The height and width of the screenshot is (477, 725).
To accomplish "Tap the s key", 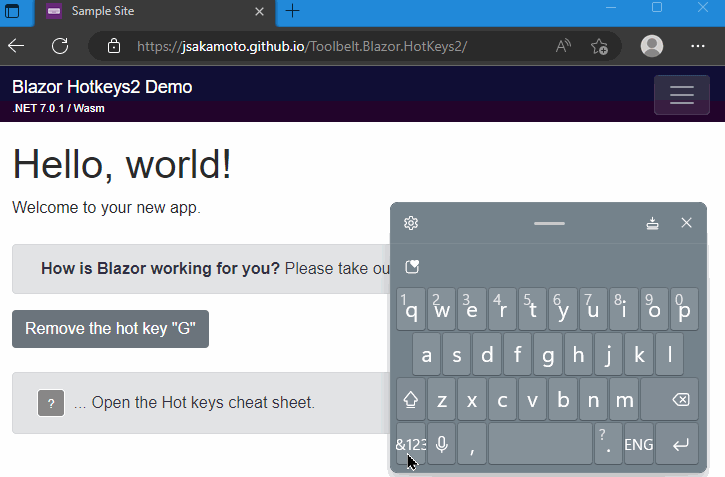I will [x=457, y=354].
